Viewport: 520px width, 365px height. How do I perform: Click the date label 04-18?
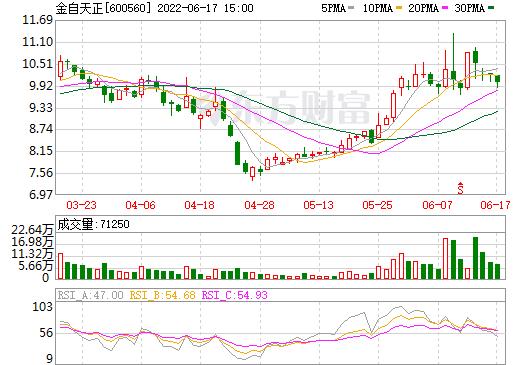[199, 205]
